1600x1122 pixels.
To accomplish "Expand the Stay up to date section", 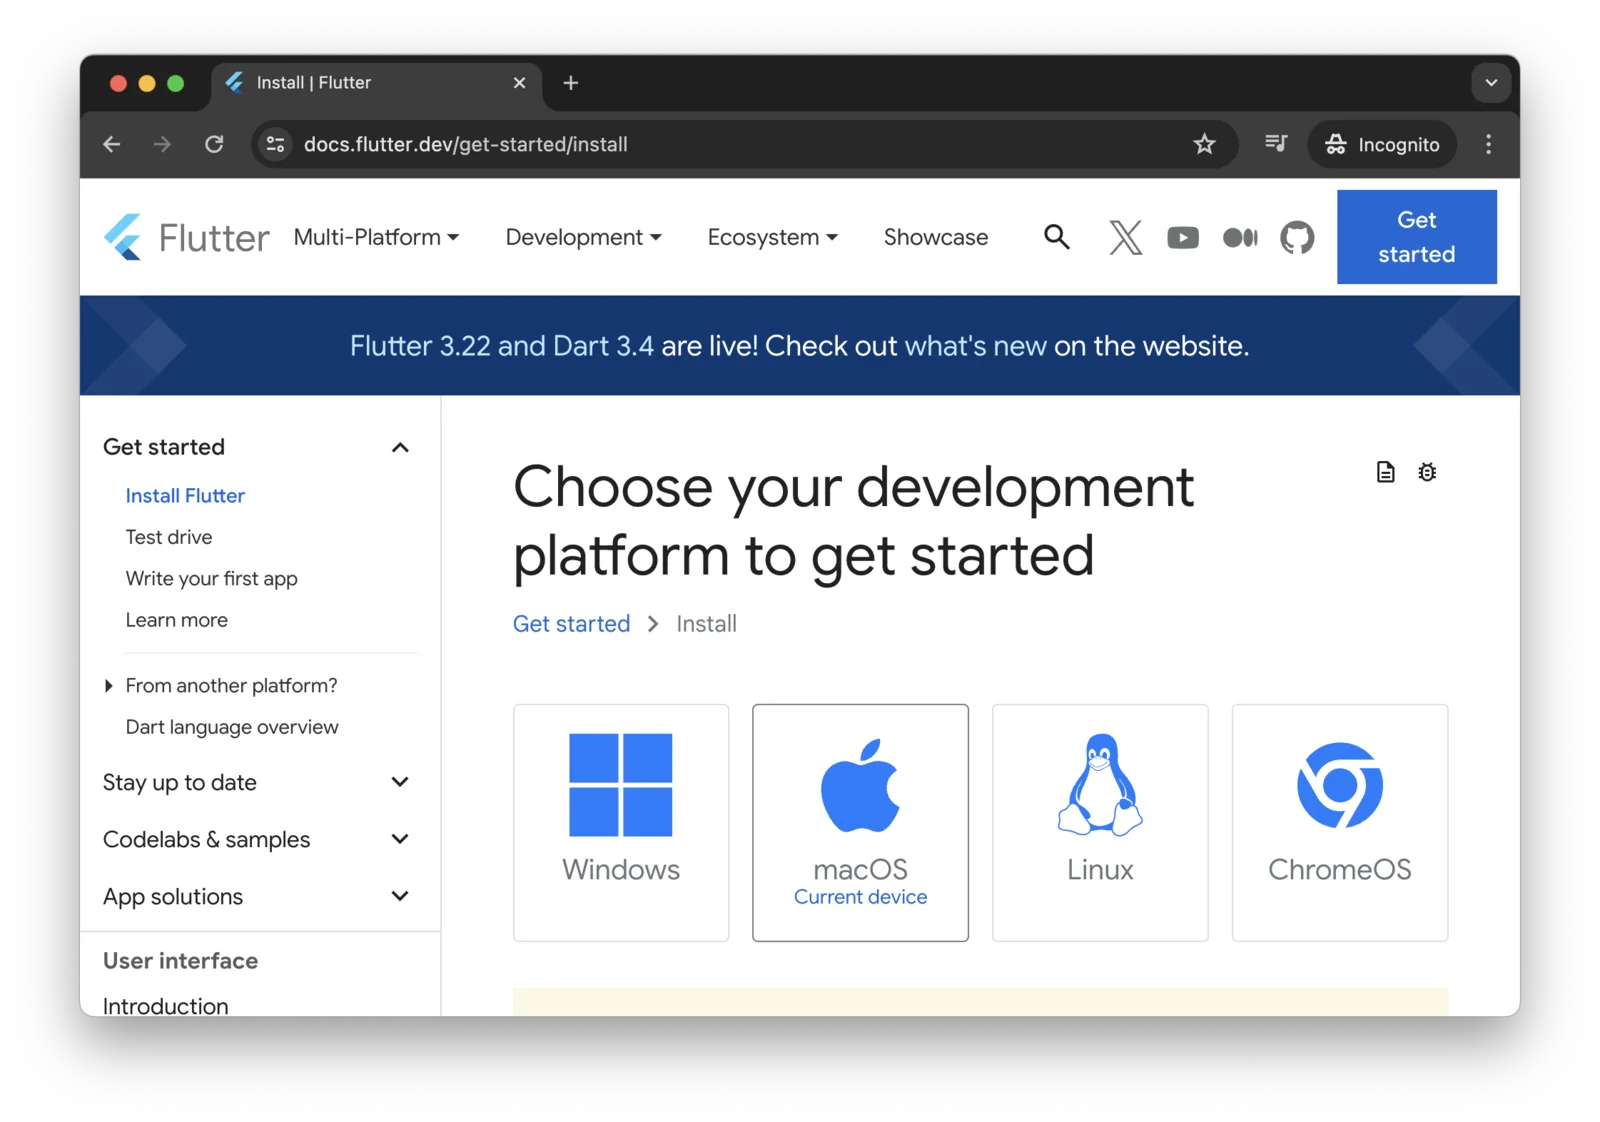I will point(400,782).
